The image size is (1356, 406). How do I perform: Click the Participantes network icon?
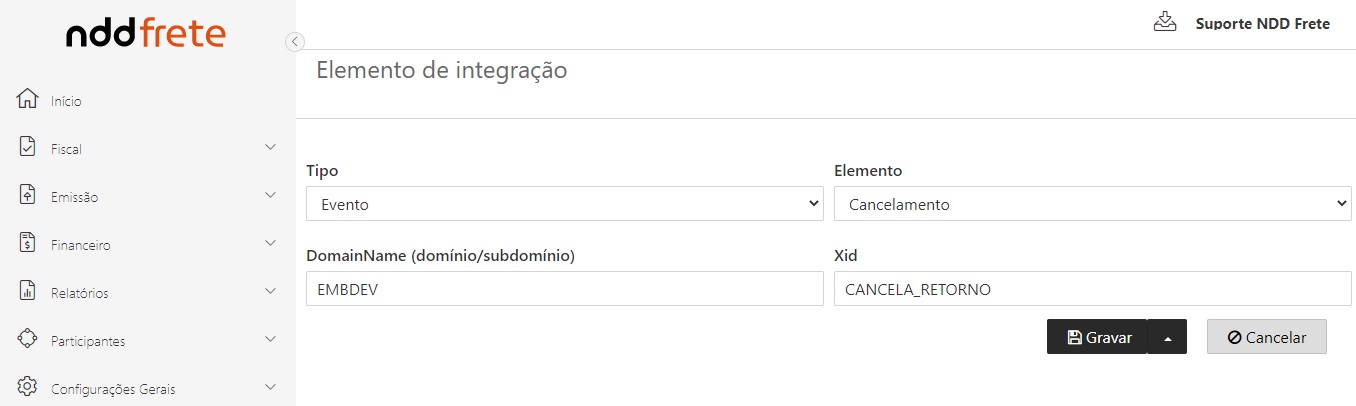coord(28,339)
